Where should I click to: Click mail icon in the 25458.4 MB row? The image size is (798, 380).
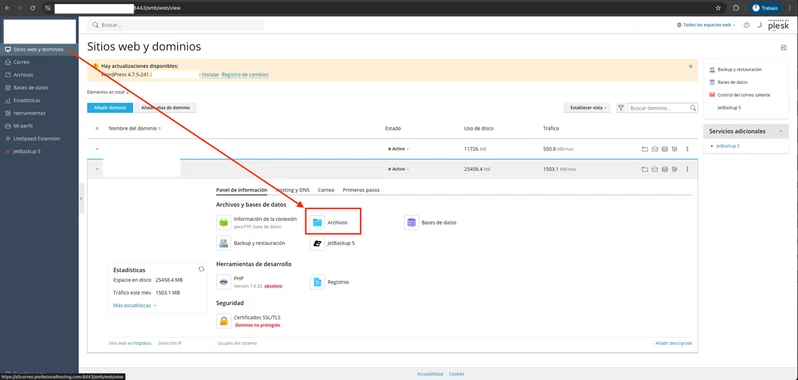654,169
